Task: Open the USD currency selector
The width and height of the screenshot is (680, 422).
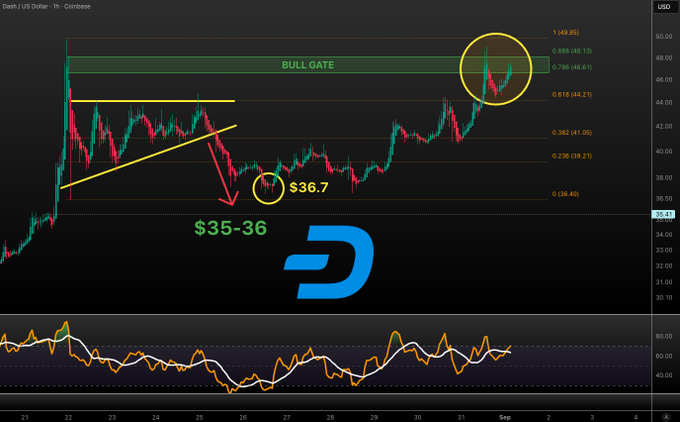Action: [x=664, y=7]
